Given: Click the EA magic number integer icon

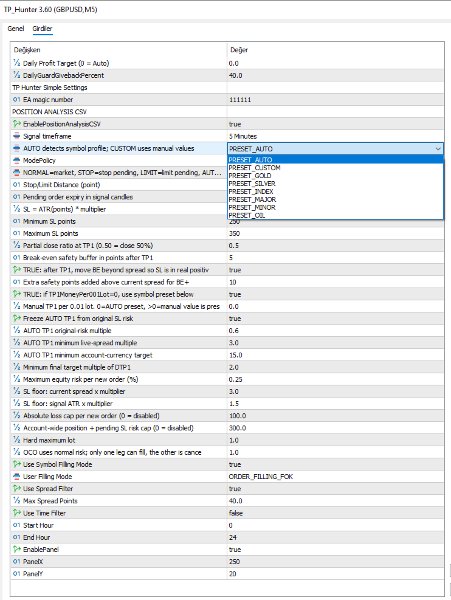Looking at the screenshot, I should pyautogui.click(x=16, y=99).
